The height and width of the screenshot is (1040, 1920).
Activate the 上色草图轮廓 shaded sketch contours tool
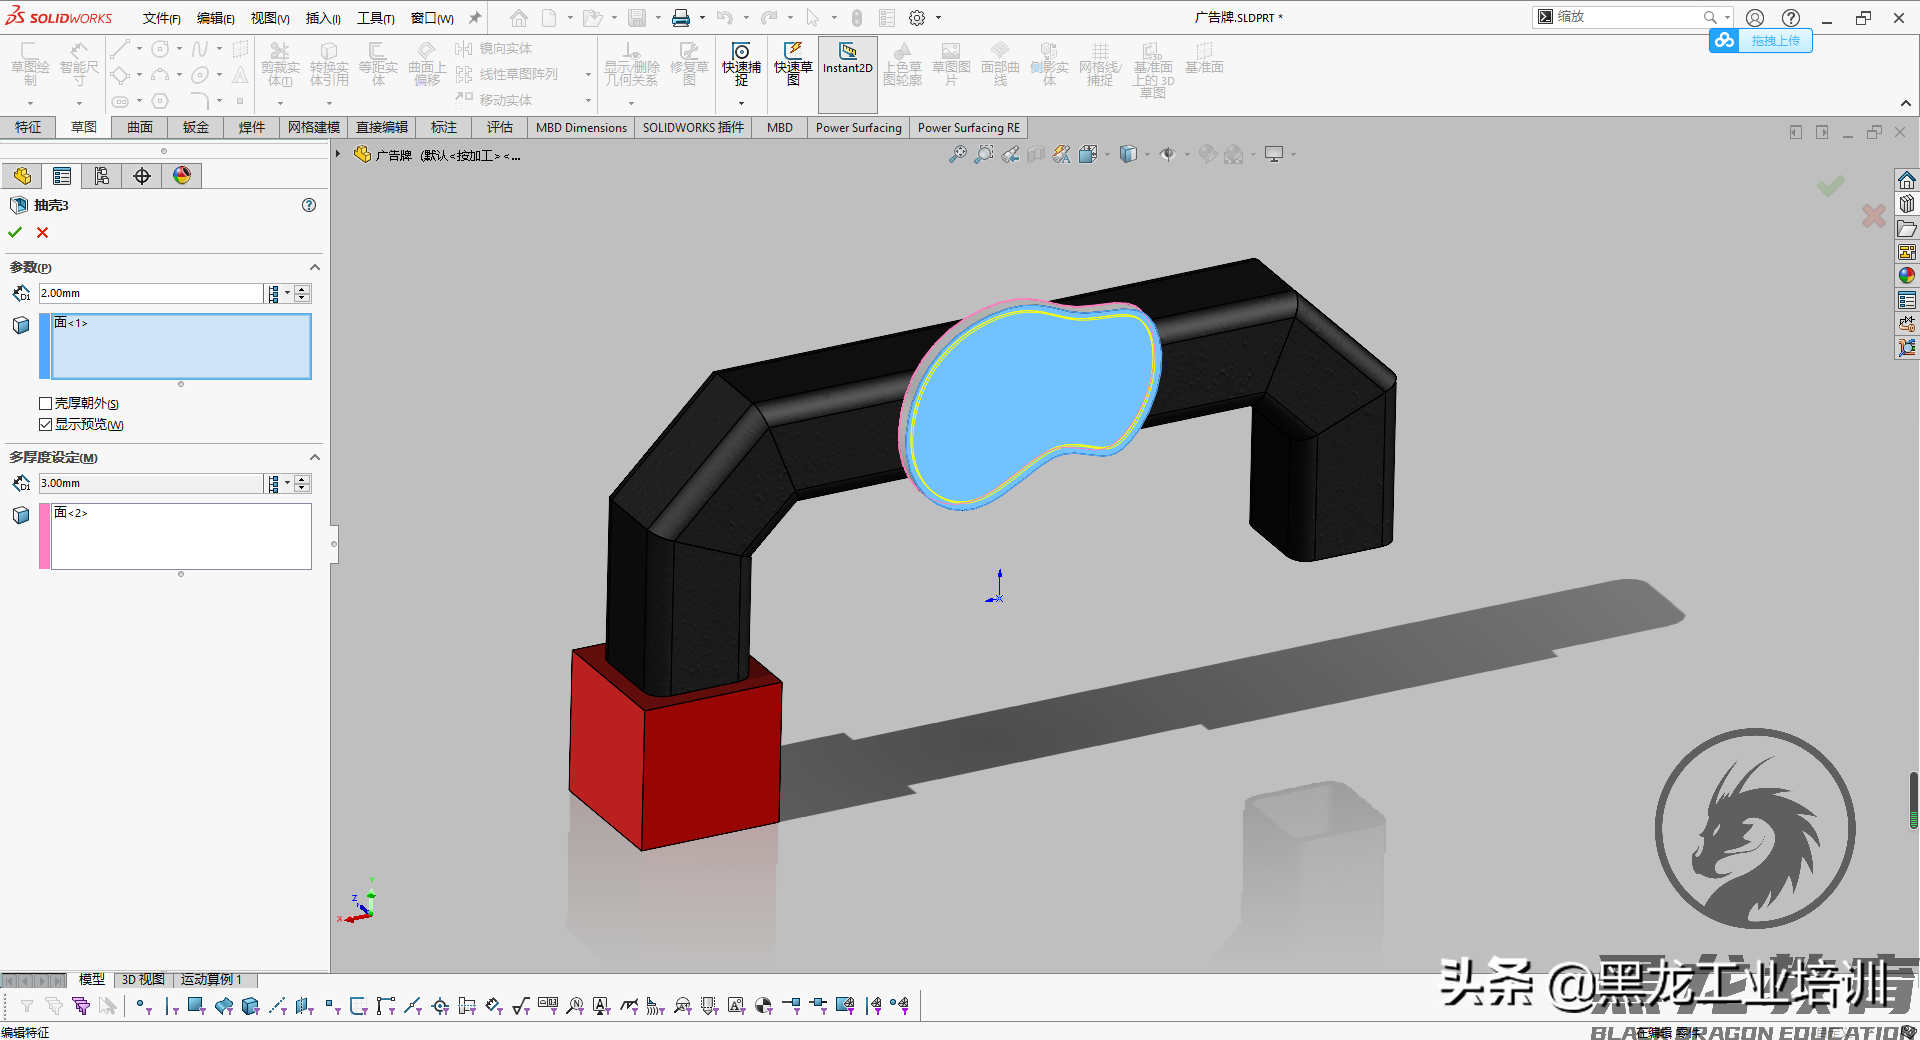(x=902, y=67)
